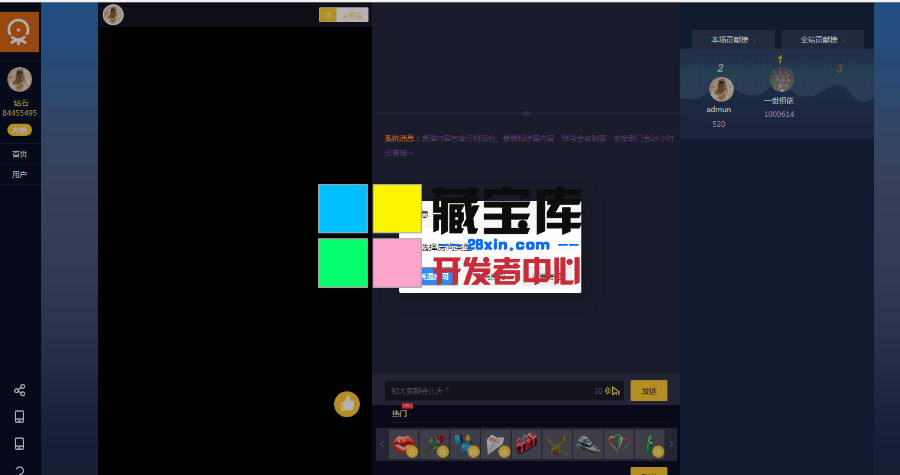Select the paper airplane gift
The height and width of the screenshot is (475, 900).
pos(496,444)
